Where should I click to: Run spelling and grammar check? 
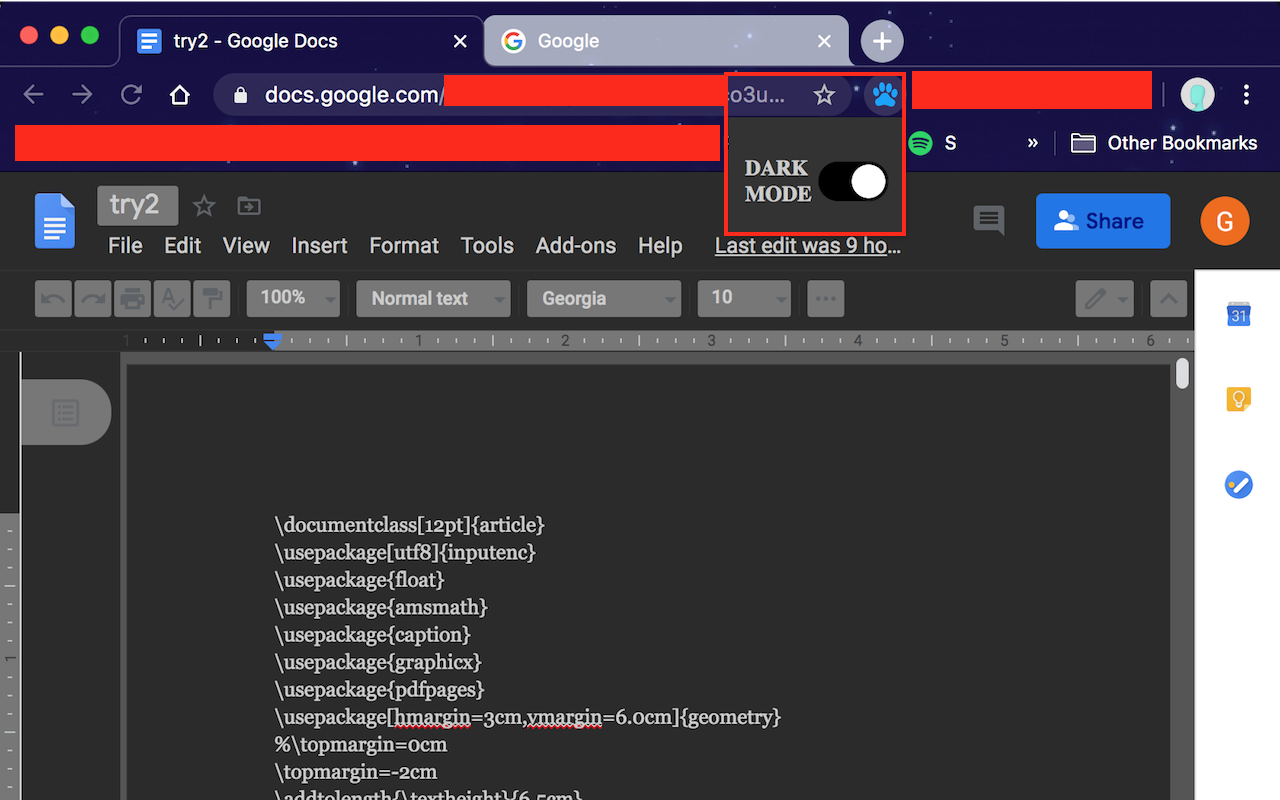tap(172, 298)
